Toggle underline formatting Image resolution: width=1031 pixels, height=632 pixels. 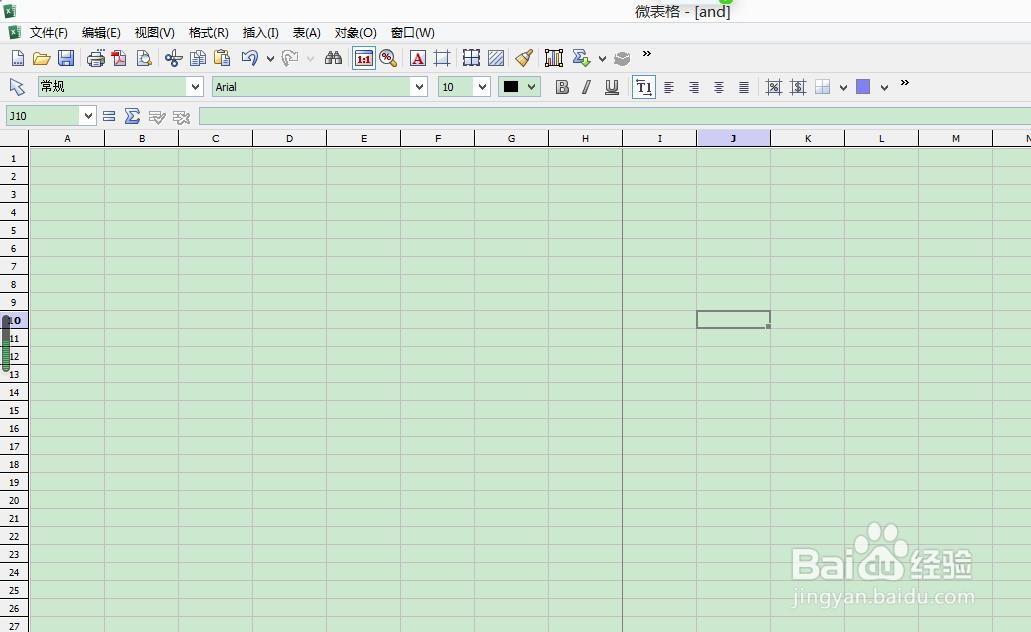click(611, 87)
